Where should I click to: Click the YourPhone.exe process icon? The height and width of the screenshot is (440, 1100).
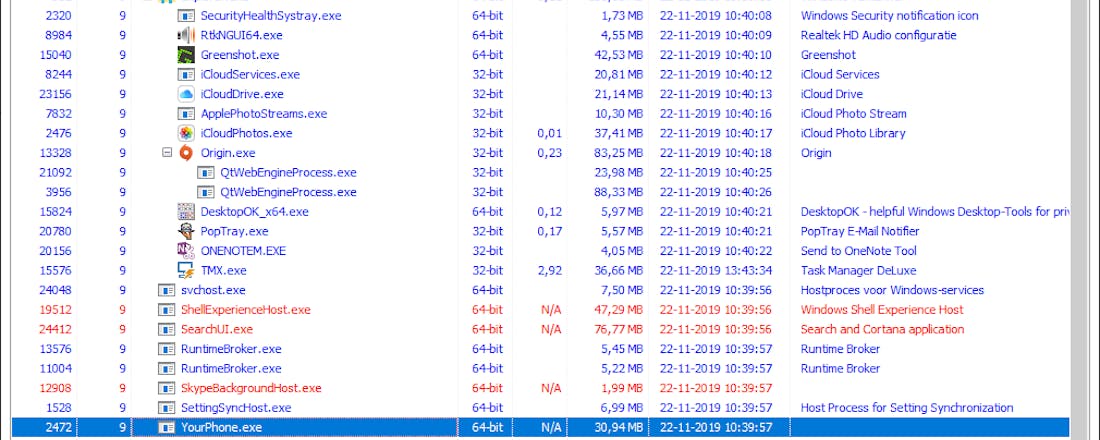(166, 427)
